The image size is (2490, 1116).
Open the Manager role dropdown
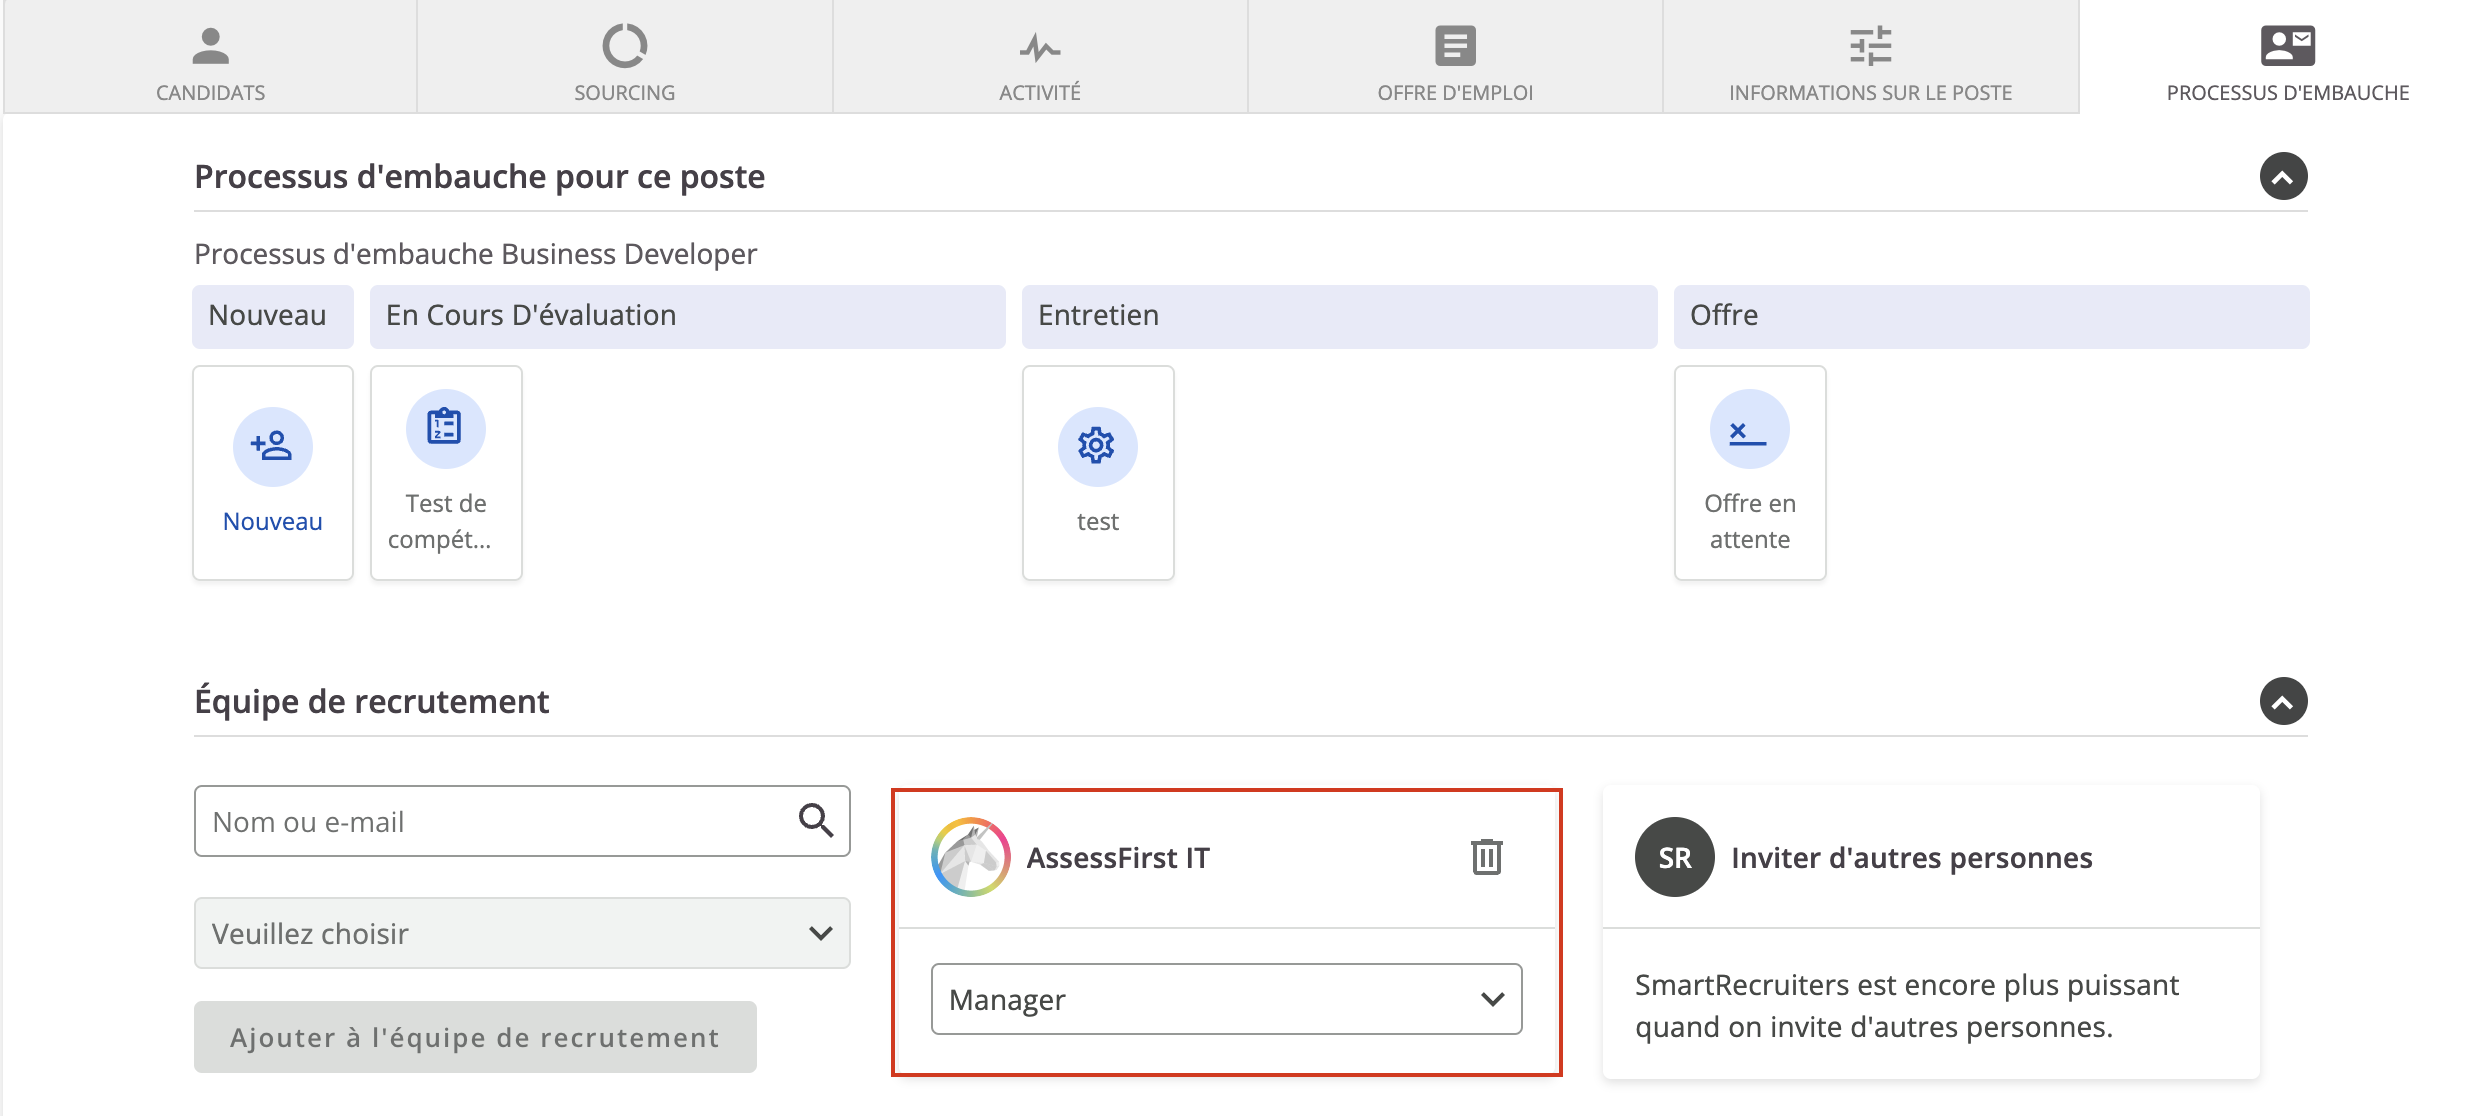[x=1226, y=999]
